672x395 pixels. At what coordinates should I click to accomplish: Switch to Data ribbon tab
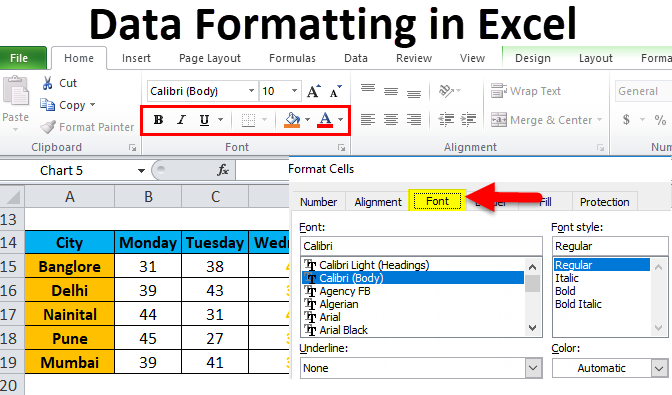pyautogui.click(x=356, y=58)
